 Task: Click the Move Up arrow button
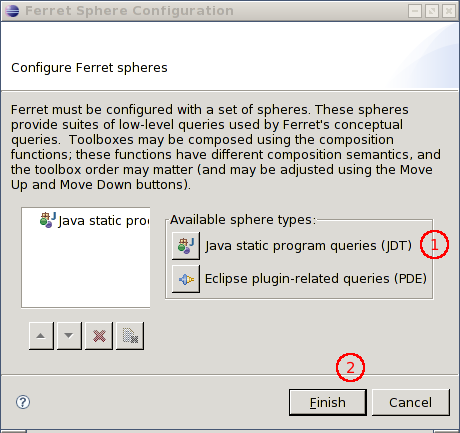(x=41, y=336)
